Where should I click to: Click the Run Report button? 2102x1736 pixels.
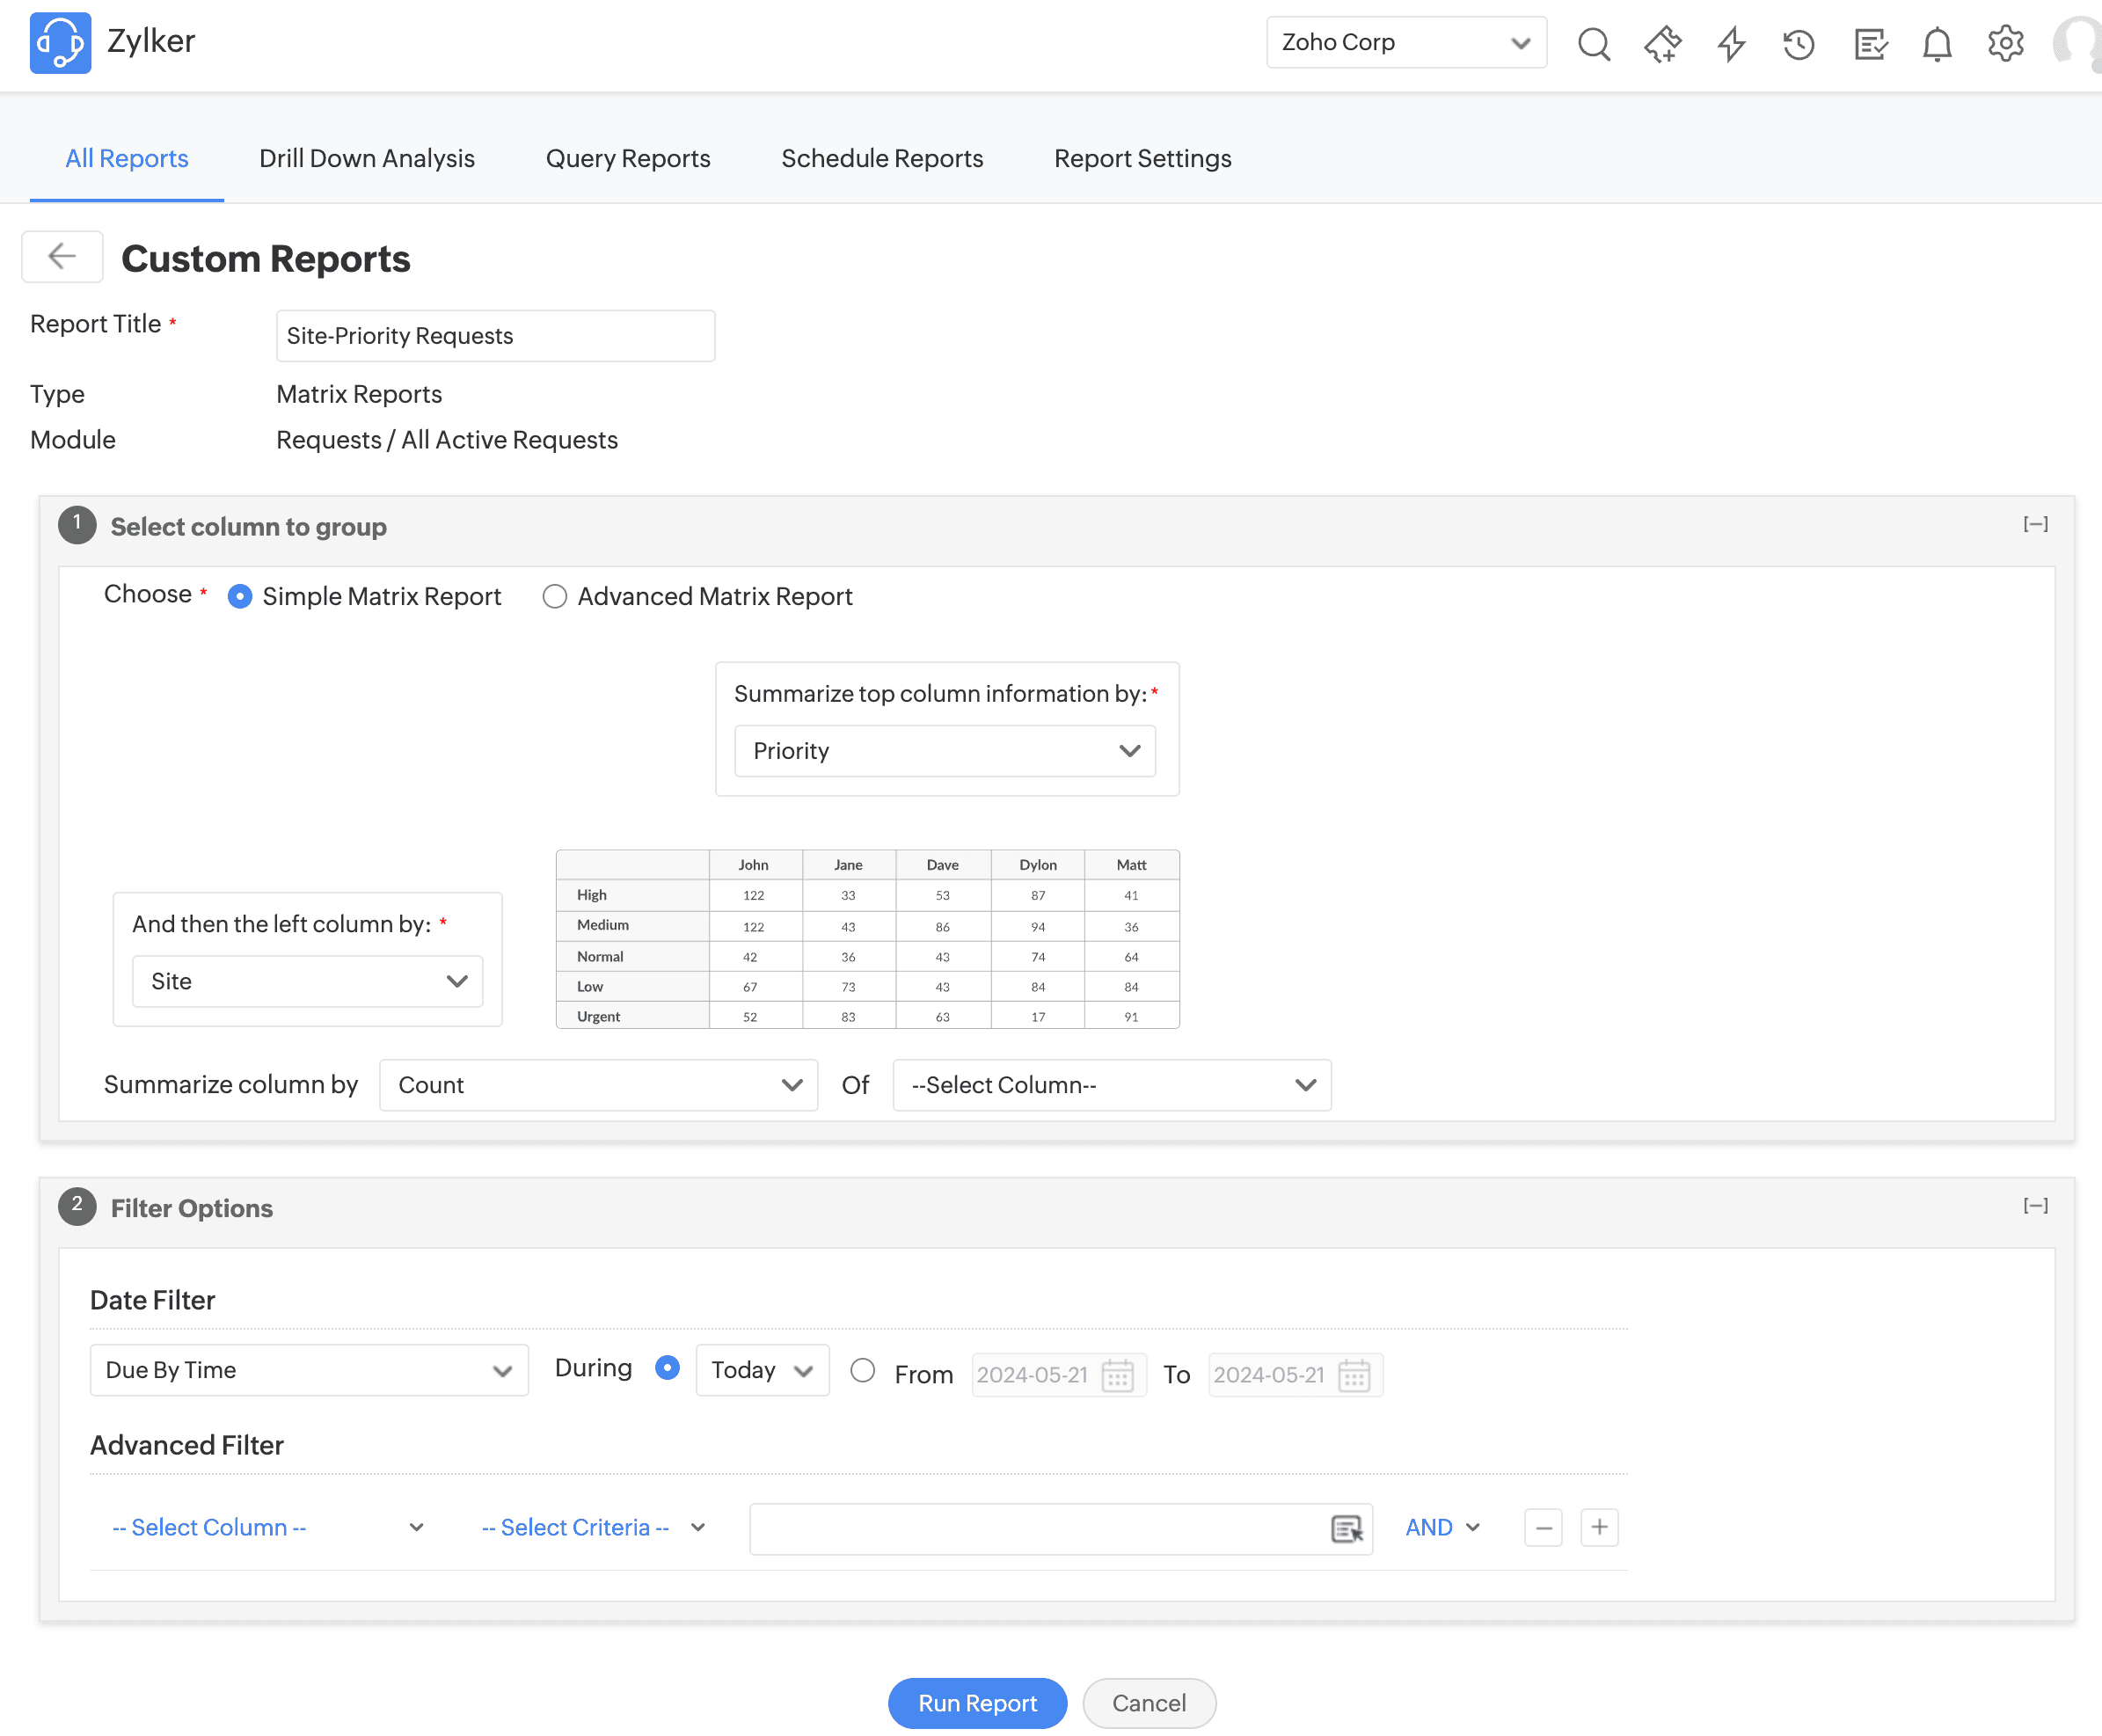[x=976, y=1702]
